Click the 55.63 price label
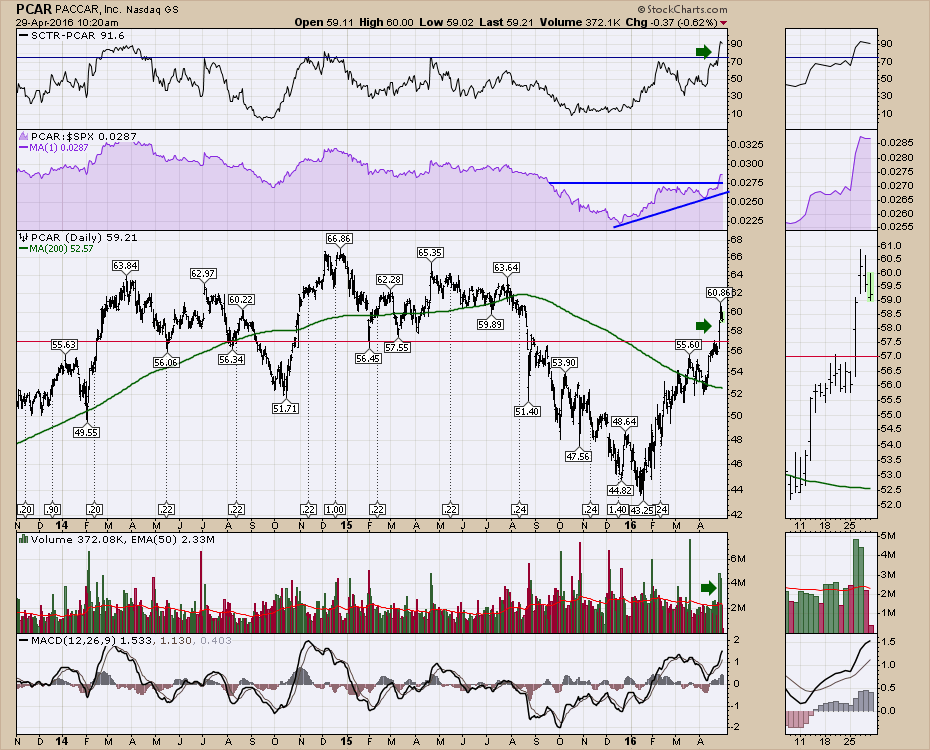This screenshot has width=930, height=750. [64, 344]
